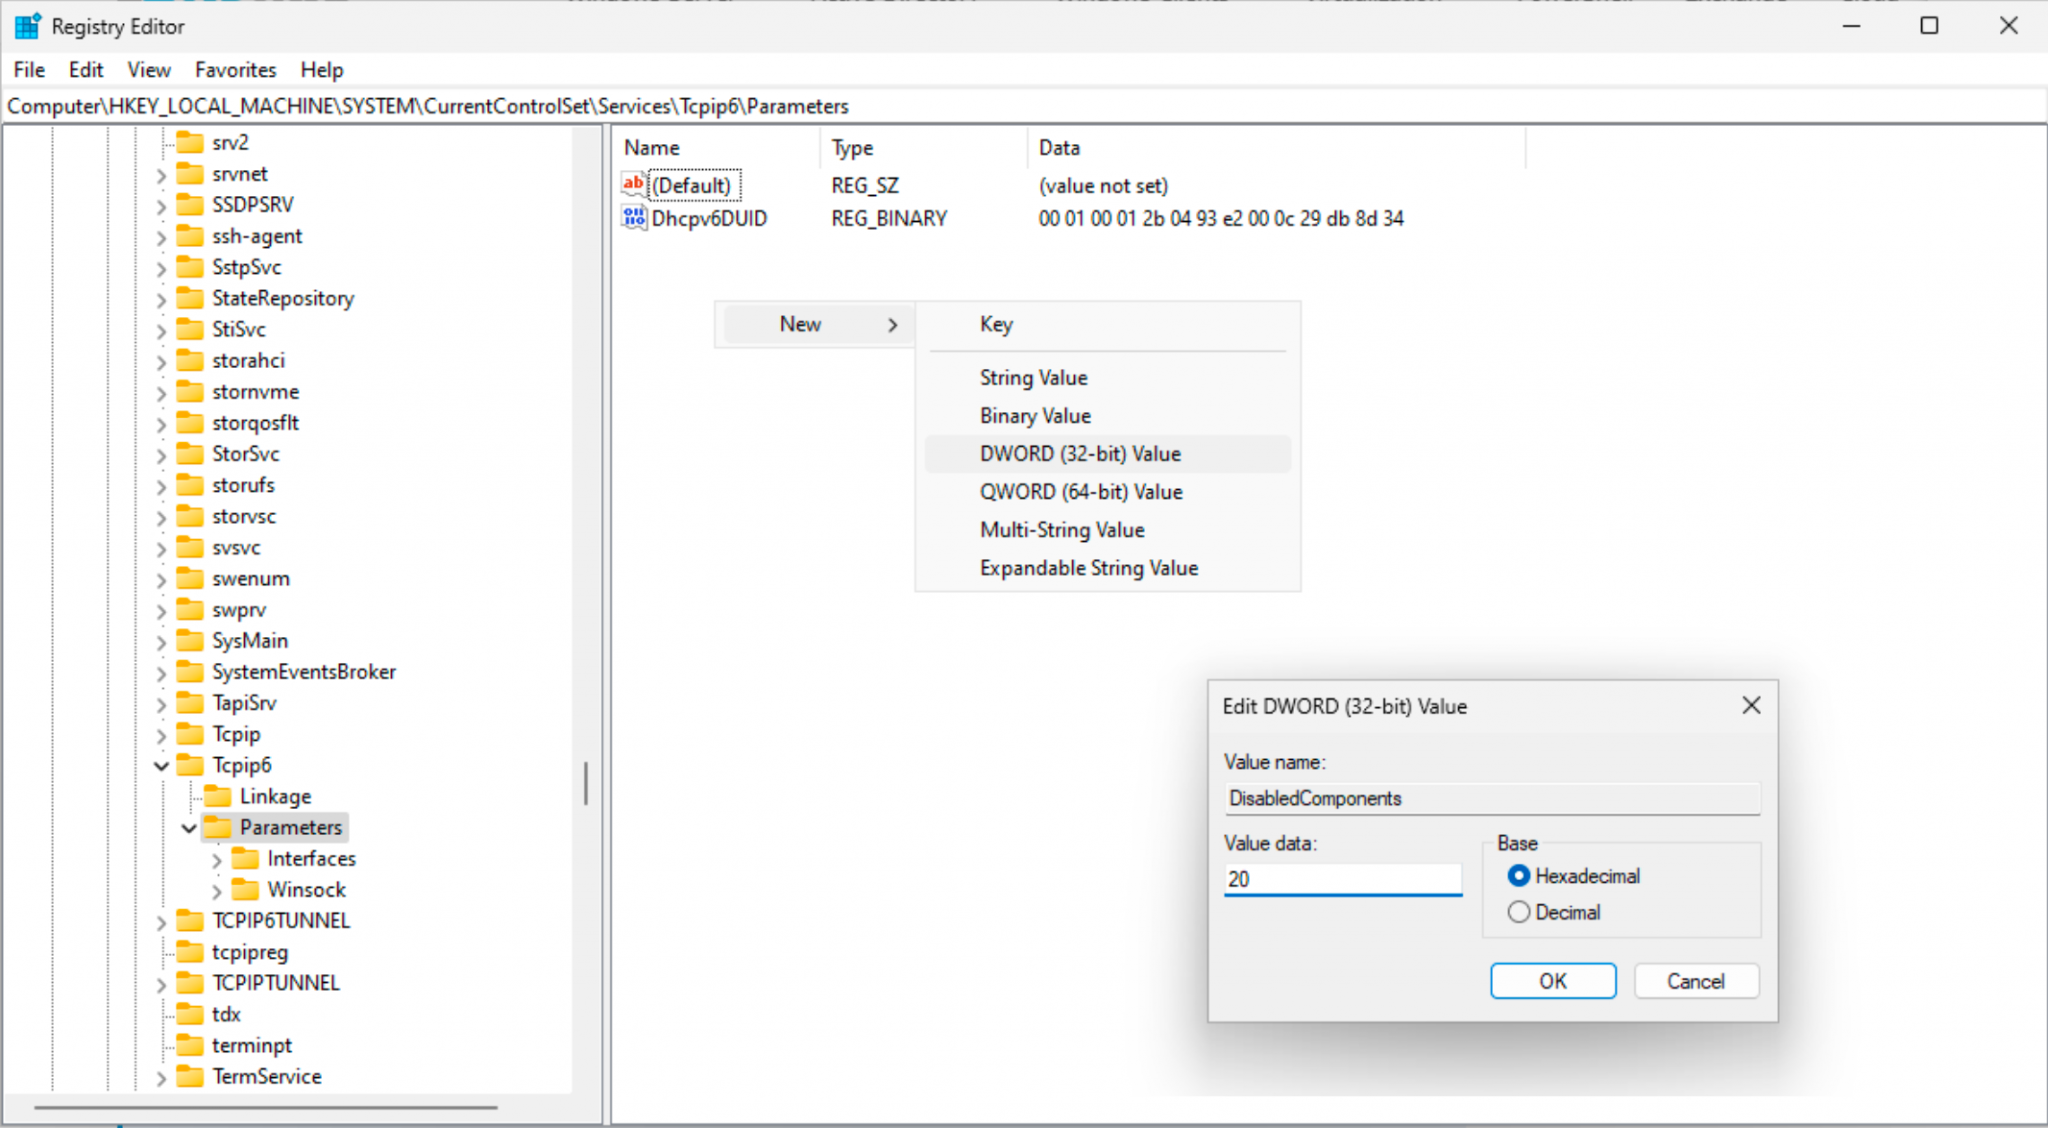Select the Winsock folder icon
Image resolution: width=2048 pixels, height=1128 pixels.
pyautogui.click(x=246, y=889)
